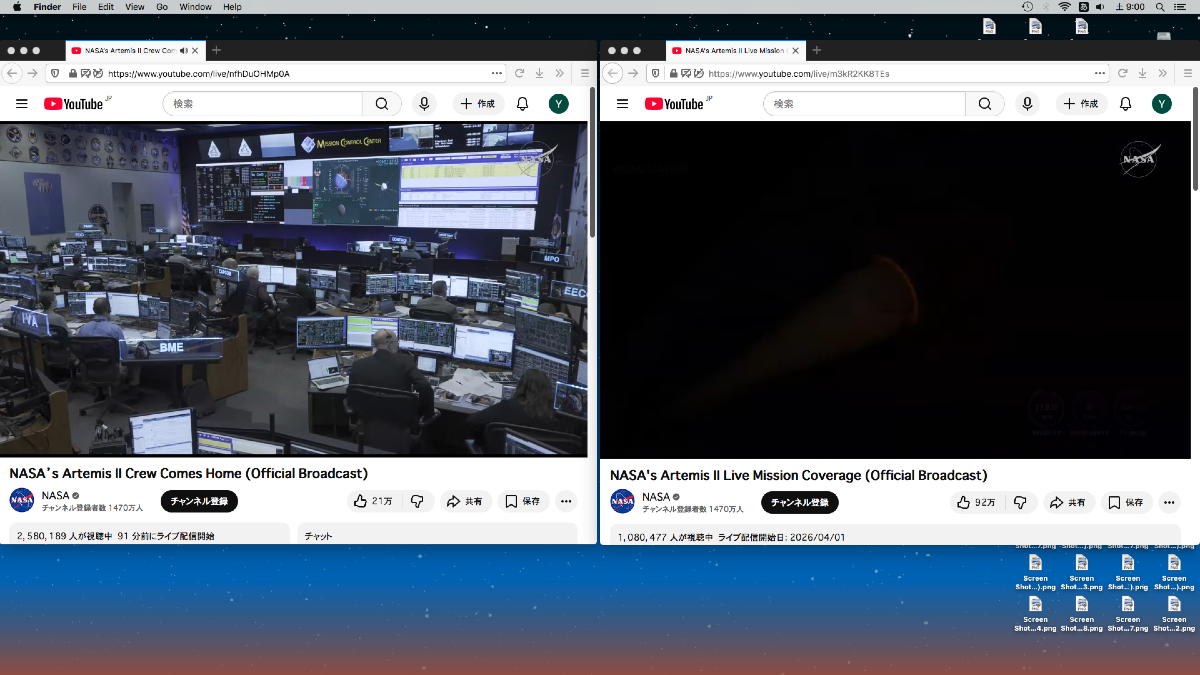Save the Live Mission Coverage video (保存)

click(1126, 502)
